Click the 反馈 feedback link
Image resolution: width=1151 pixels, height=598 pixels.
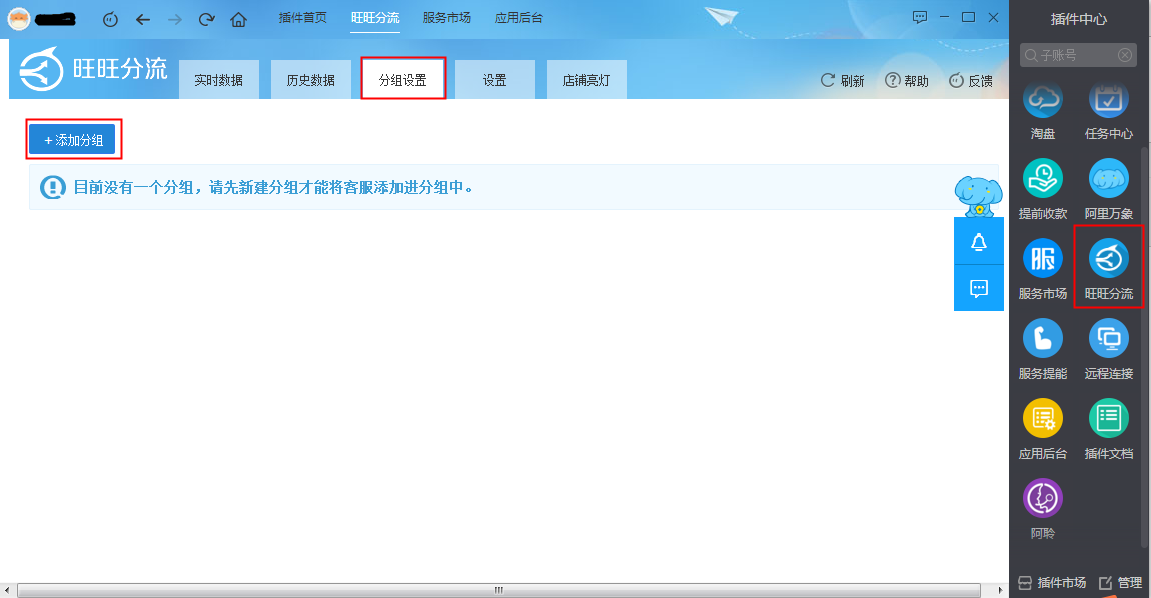970,81
